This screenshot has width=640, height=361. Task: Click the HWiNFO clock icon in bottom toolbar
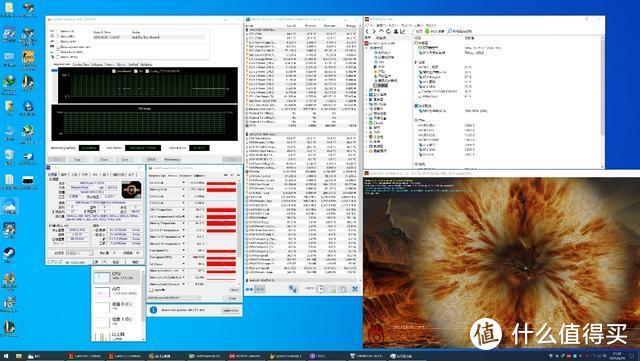point(321,289)
